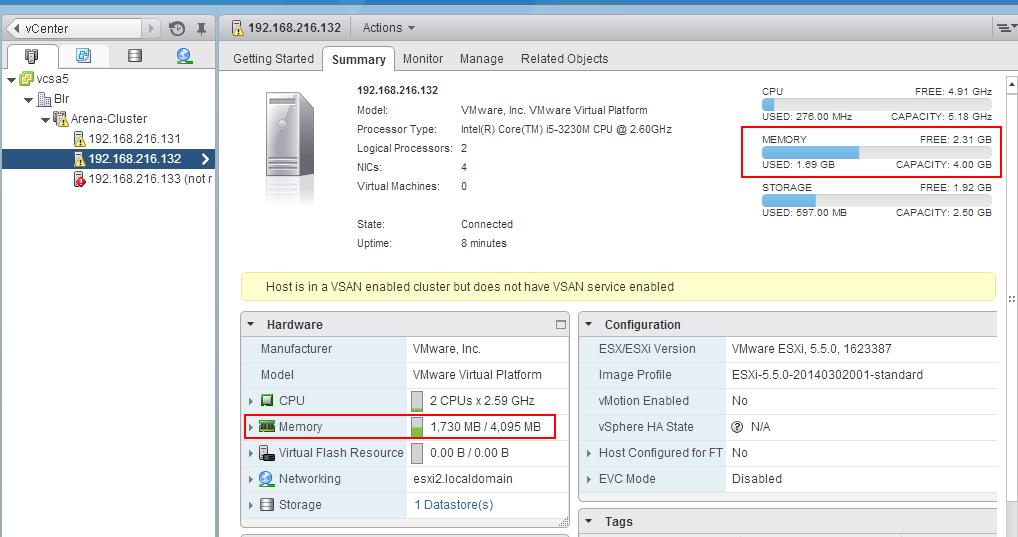Viewport: 1018px width, 537px height.
Task: Click the MEMORY usage bar
Action: click(876, 153)
